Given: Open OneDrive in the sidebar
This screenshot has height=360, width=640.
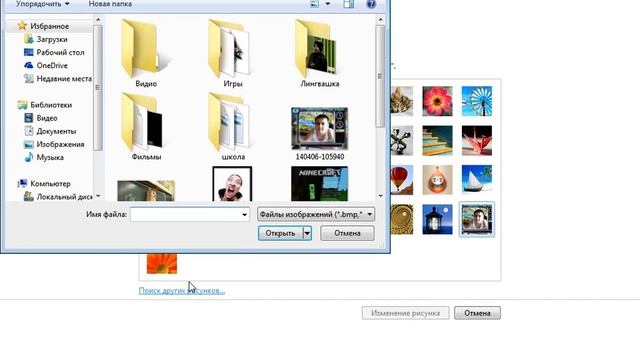Looking at the screenshot, I should pyautogui.click(x=52, y=65).
